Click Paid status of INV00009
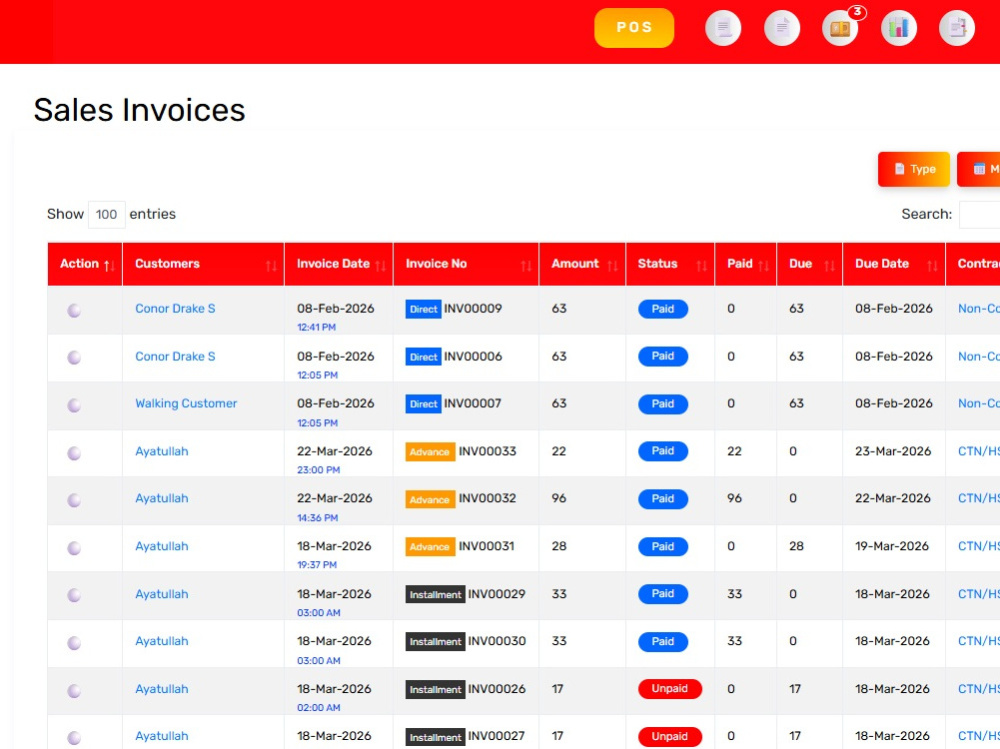The width and height of the screenshot is (1000, 749). (663, 309)
